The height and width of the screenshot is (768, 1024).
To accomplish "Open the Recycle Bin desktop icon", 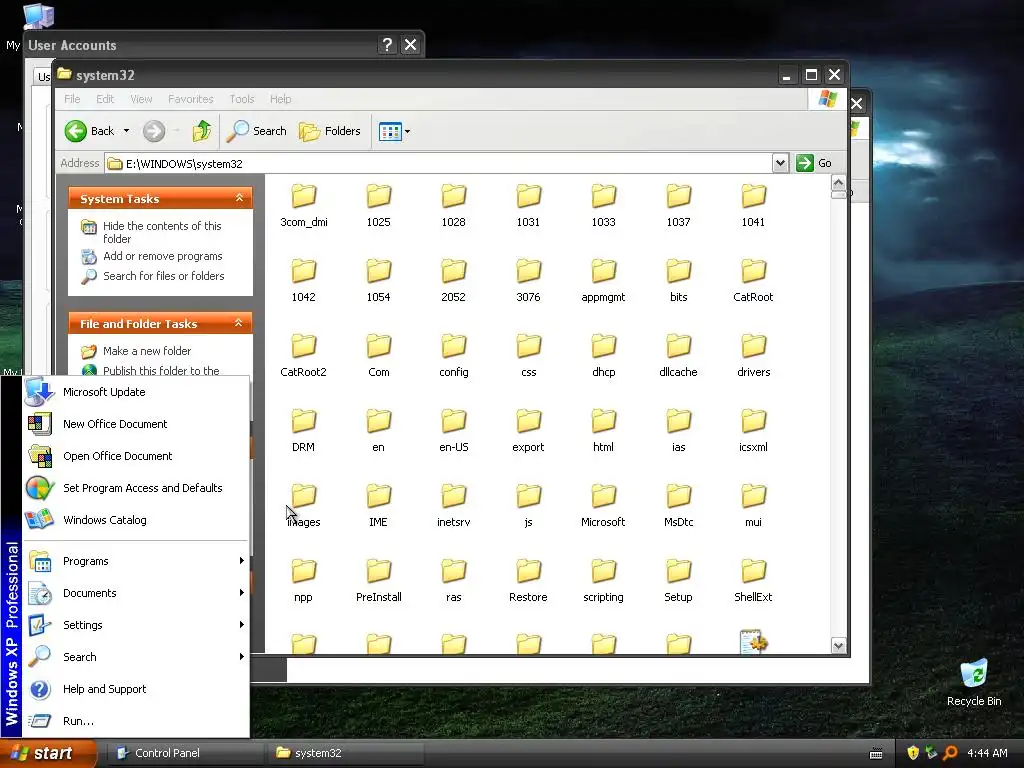I will click(974, 683).
